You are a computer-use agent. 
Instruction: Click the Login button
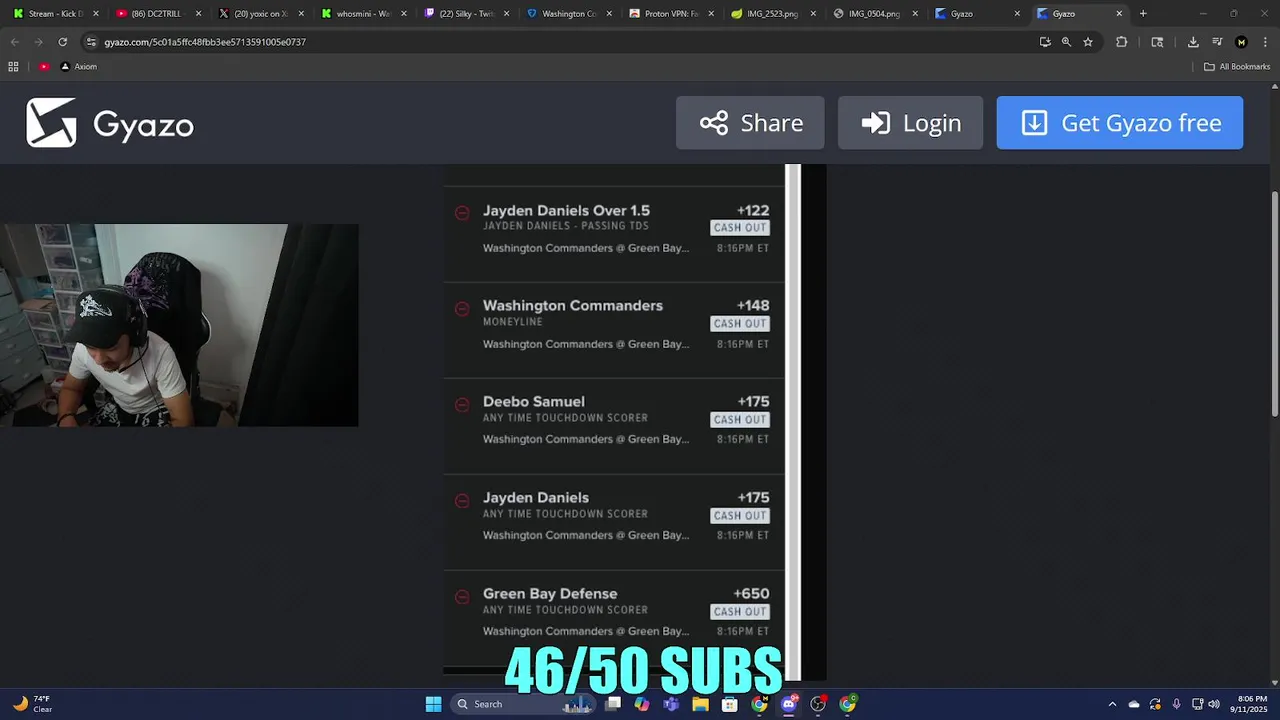coord(910,123)
